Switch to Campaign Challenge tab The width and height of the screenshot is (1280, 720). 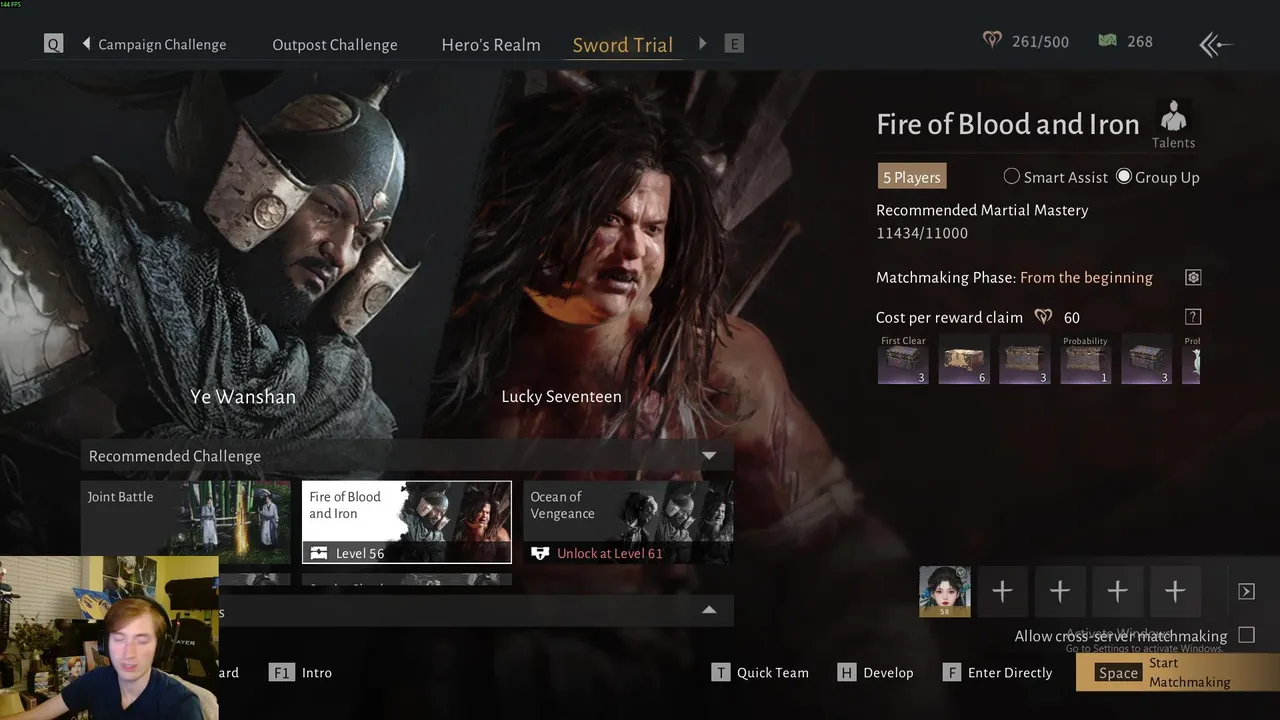tap(162, 44)
